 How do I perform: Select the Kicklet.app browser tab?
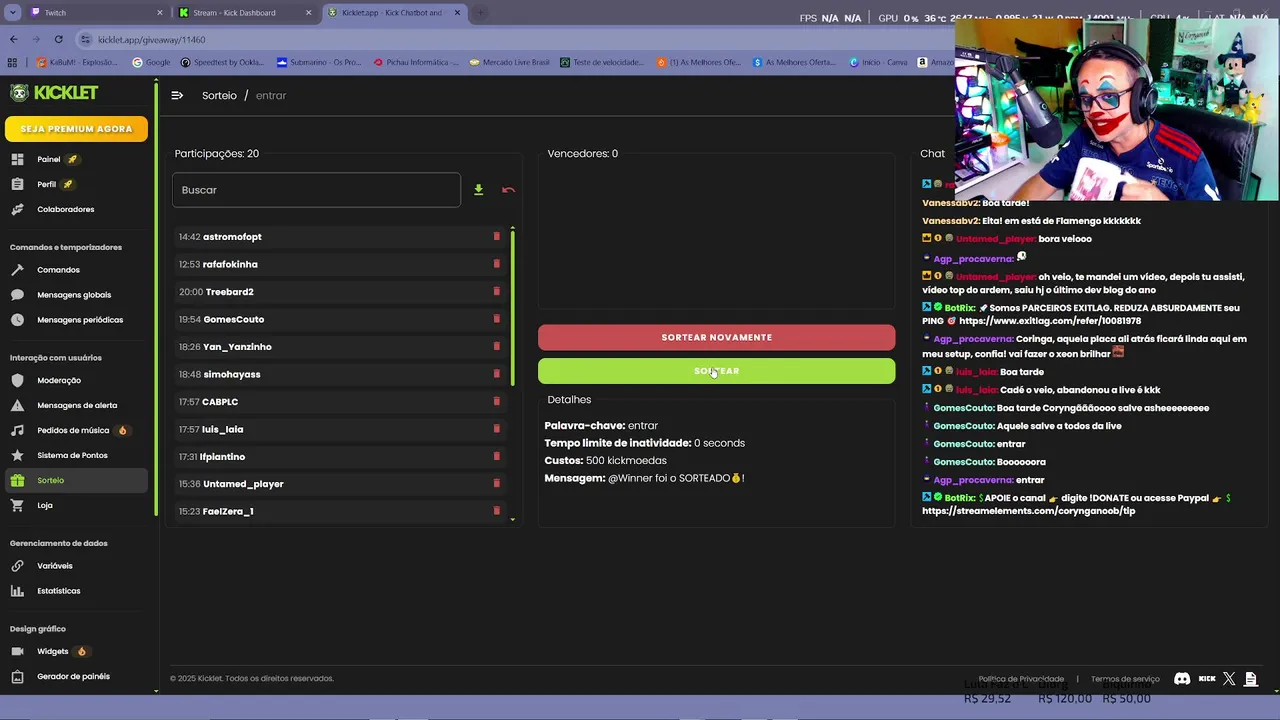(x=395, y=13)
